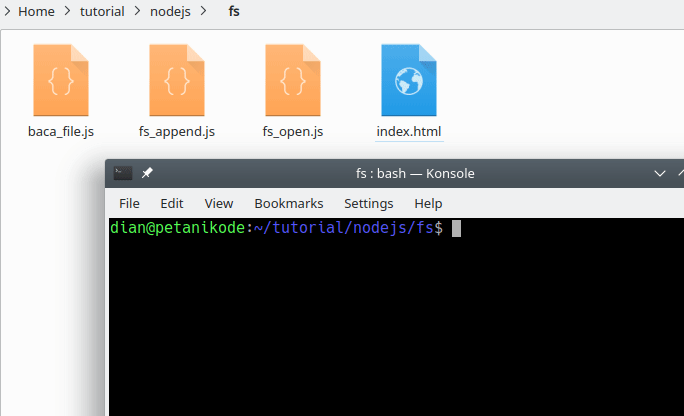
Task: Click the fs folder in the breadcrumb
Action: point(234,11)
